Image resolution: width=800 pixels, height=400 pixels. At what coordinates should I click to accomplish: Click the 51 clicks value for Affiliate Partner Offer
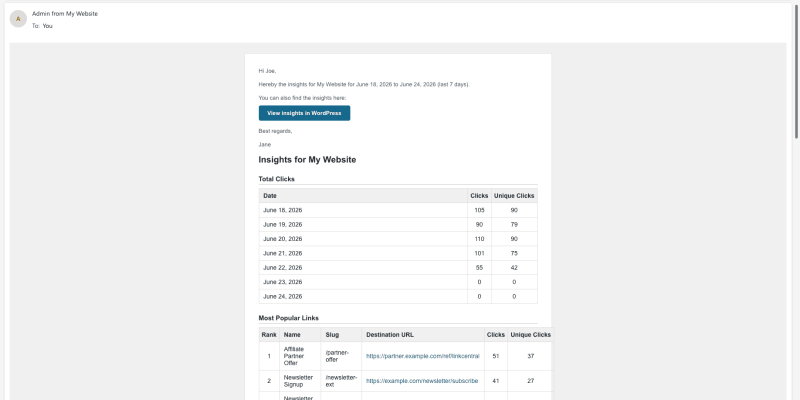(496, 356)
